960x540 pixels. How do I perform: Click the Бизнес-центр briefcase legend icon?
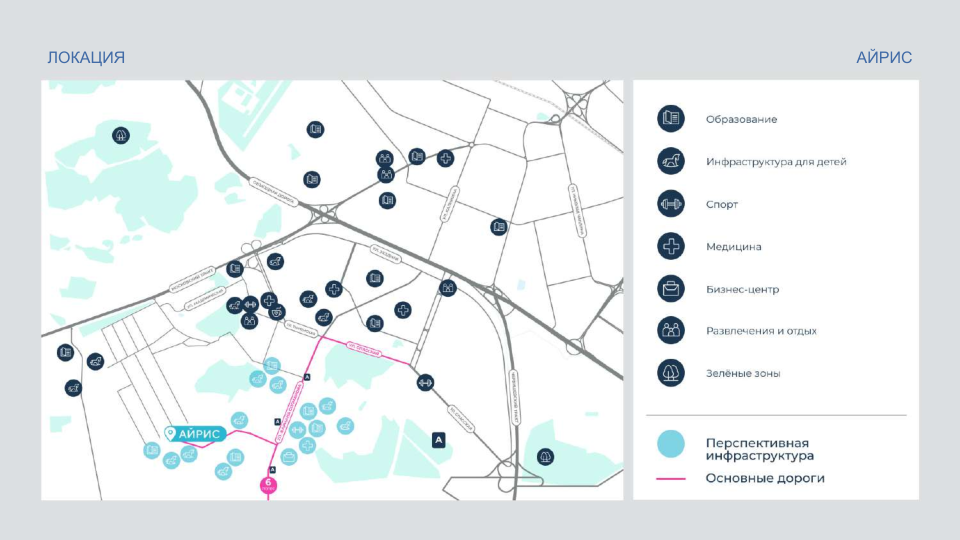click(669, 289)
